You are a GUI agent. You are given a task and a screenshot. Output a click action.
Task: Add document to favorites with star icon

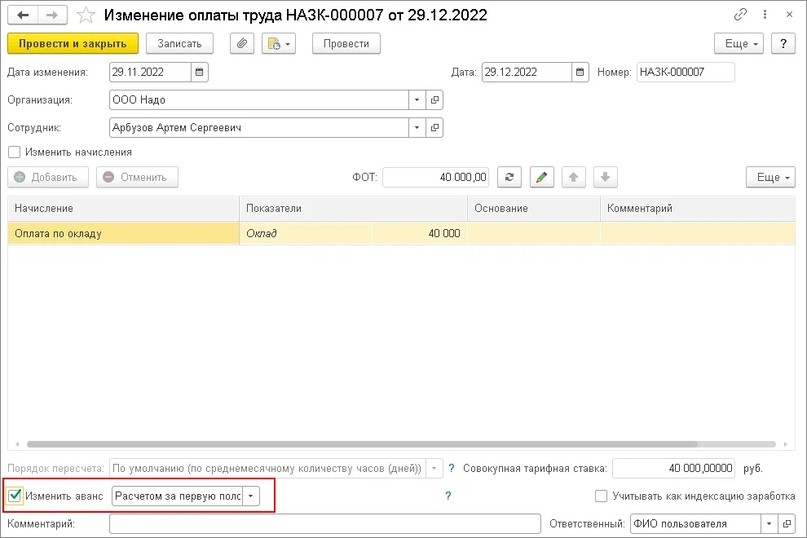point(85,15)
